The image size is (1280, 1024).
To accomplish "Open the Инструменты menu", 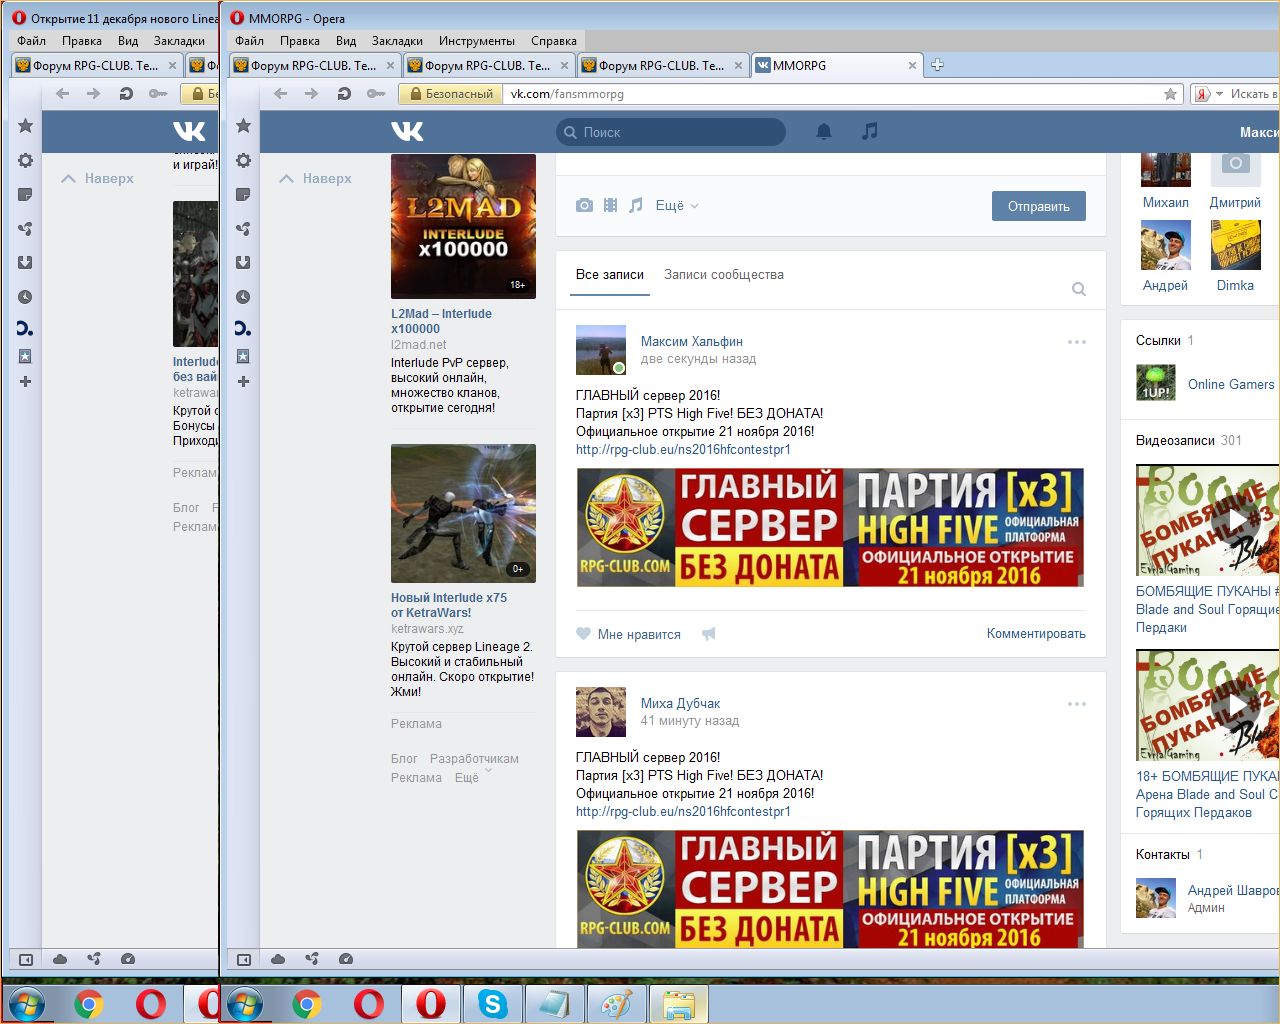I will coord(476,41).
